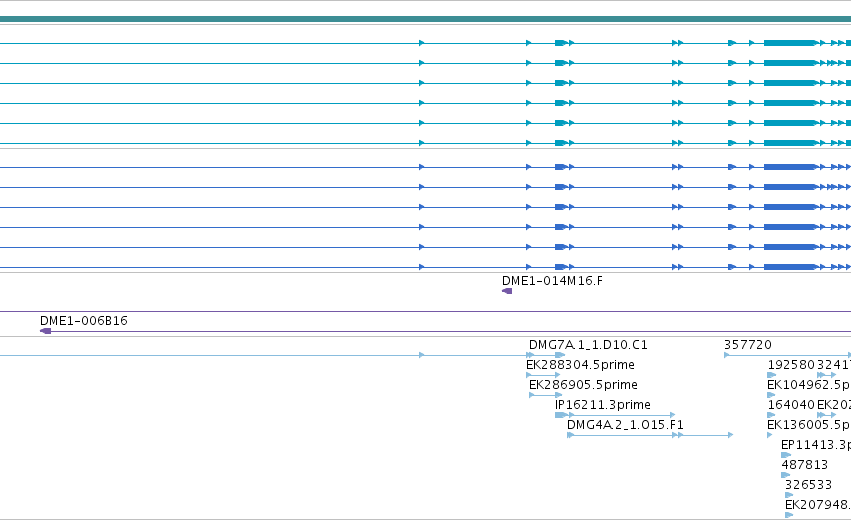Click the small arrow glyph beneath 487813
The height and width of the screenshot is (520, 851).
785,475
